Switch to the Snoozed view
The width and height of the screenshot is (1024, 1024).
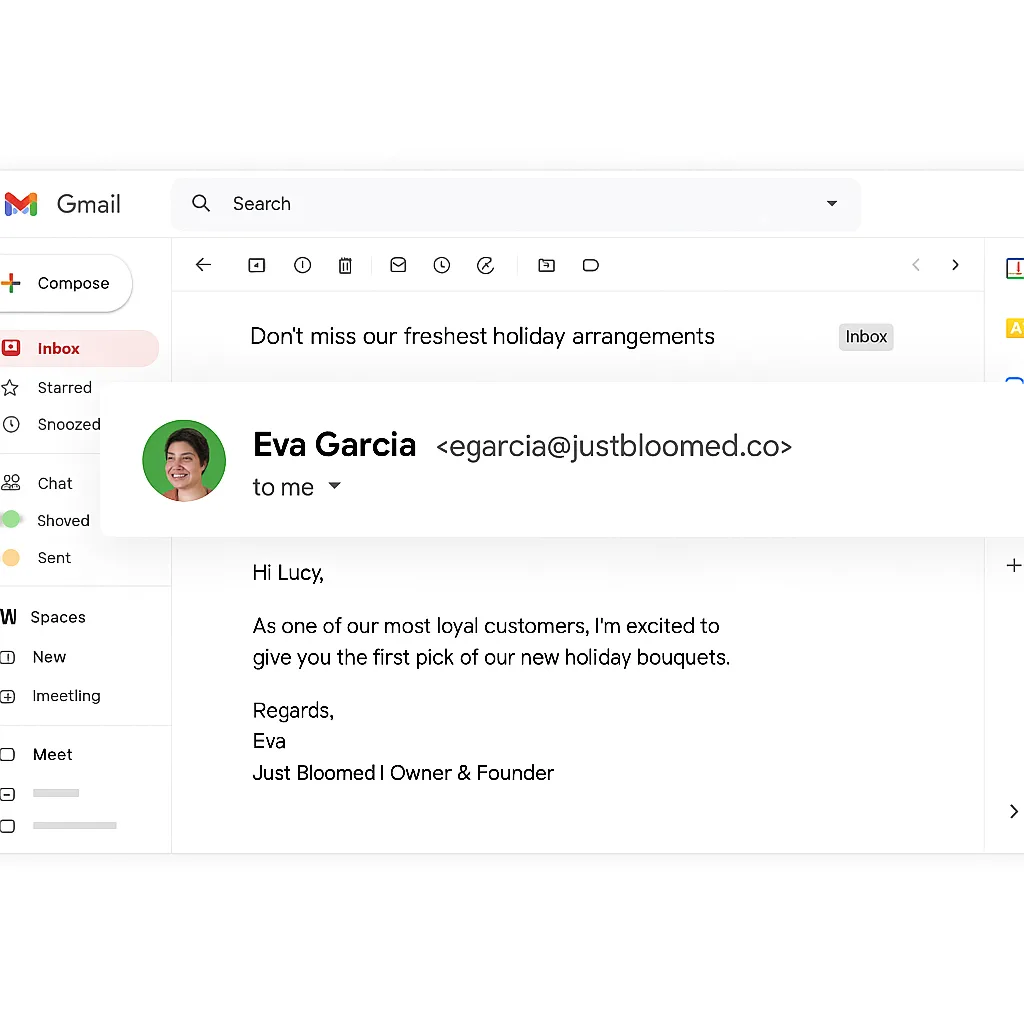[69, 424]
